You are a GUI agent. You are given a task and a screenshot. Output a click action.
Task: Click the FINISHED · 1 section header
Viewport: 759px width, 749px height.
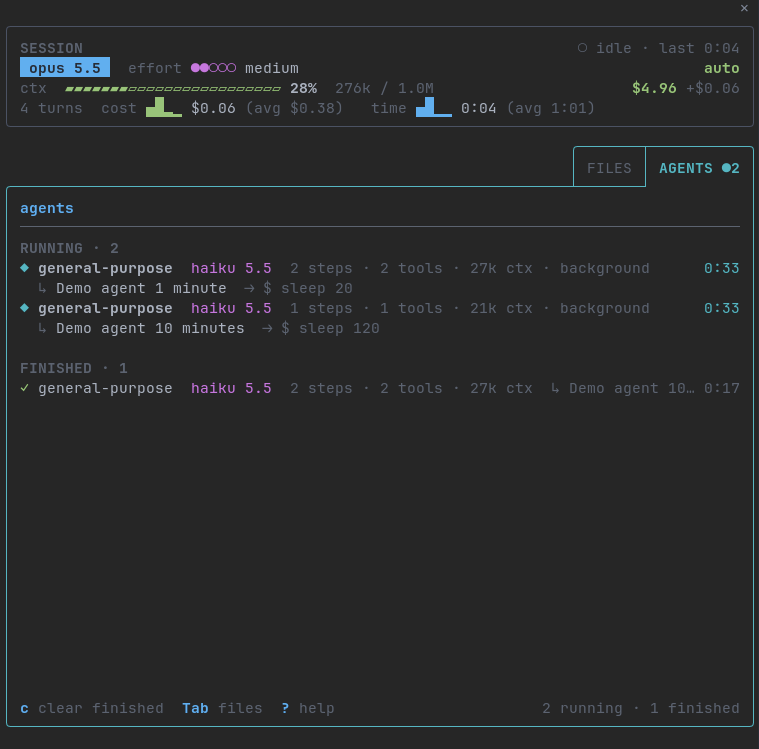coord(74,368)
